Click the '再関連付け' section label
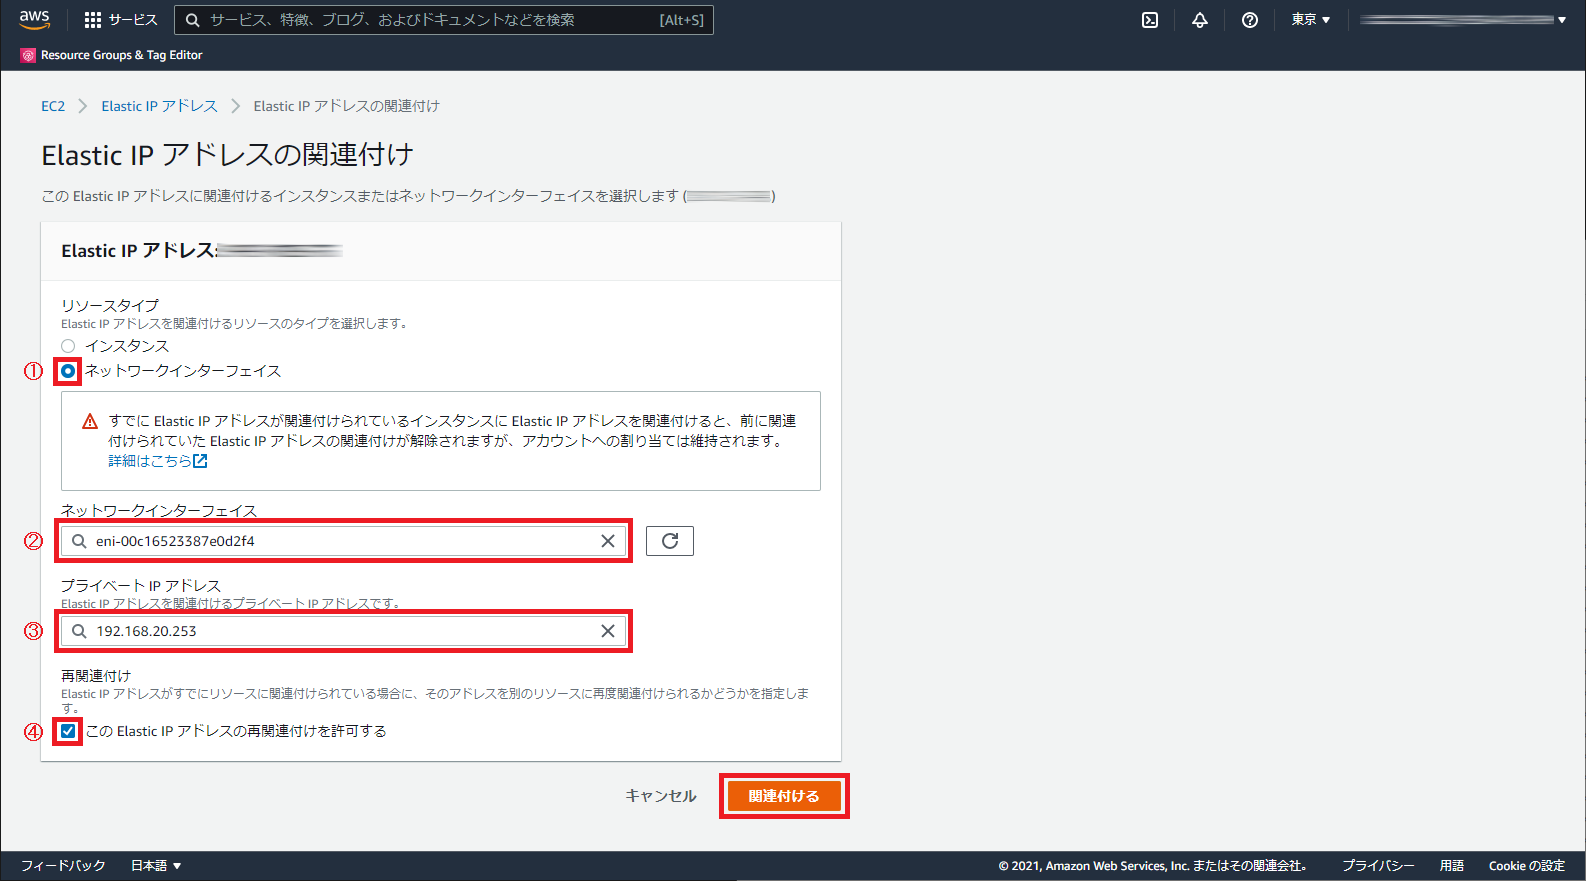The image size is (1586, 881). coord(96,676)
